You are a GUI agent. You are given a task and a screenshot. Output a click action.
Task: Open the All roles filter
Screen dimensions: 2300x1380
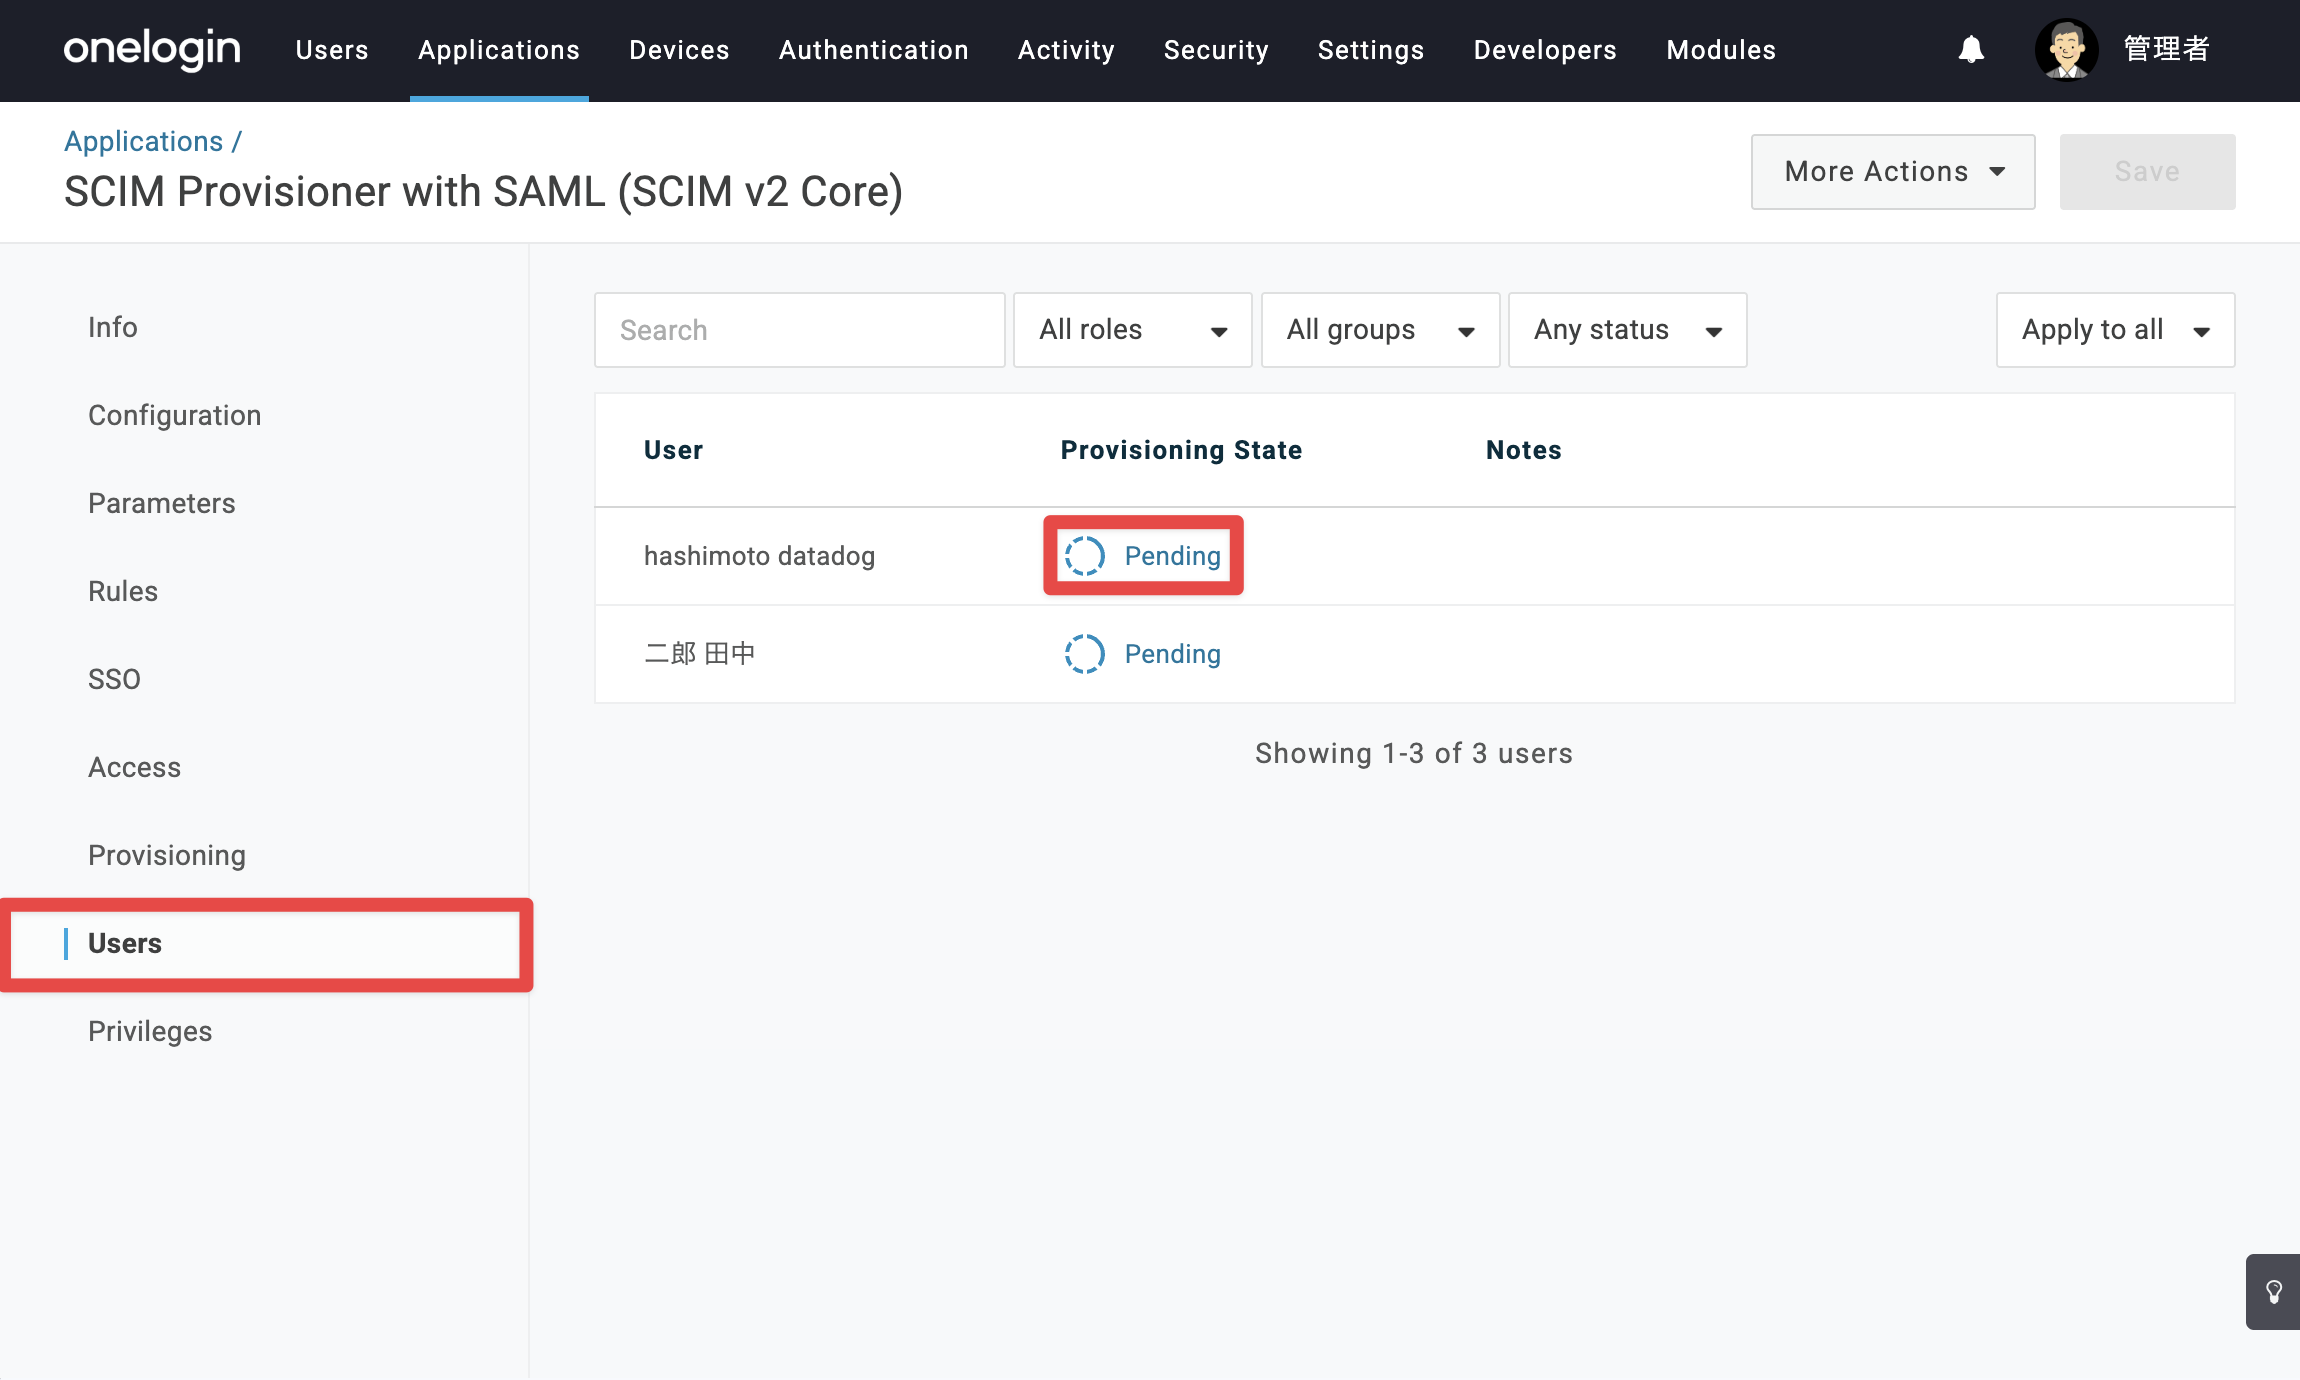point(1132,330)
